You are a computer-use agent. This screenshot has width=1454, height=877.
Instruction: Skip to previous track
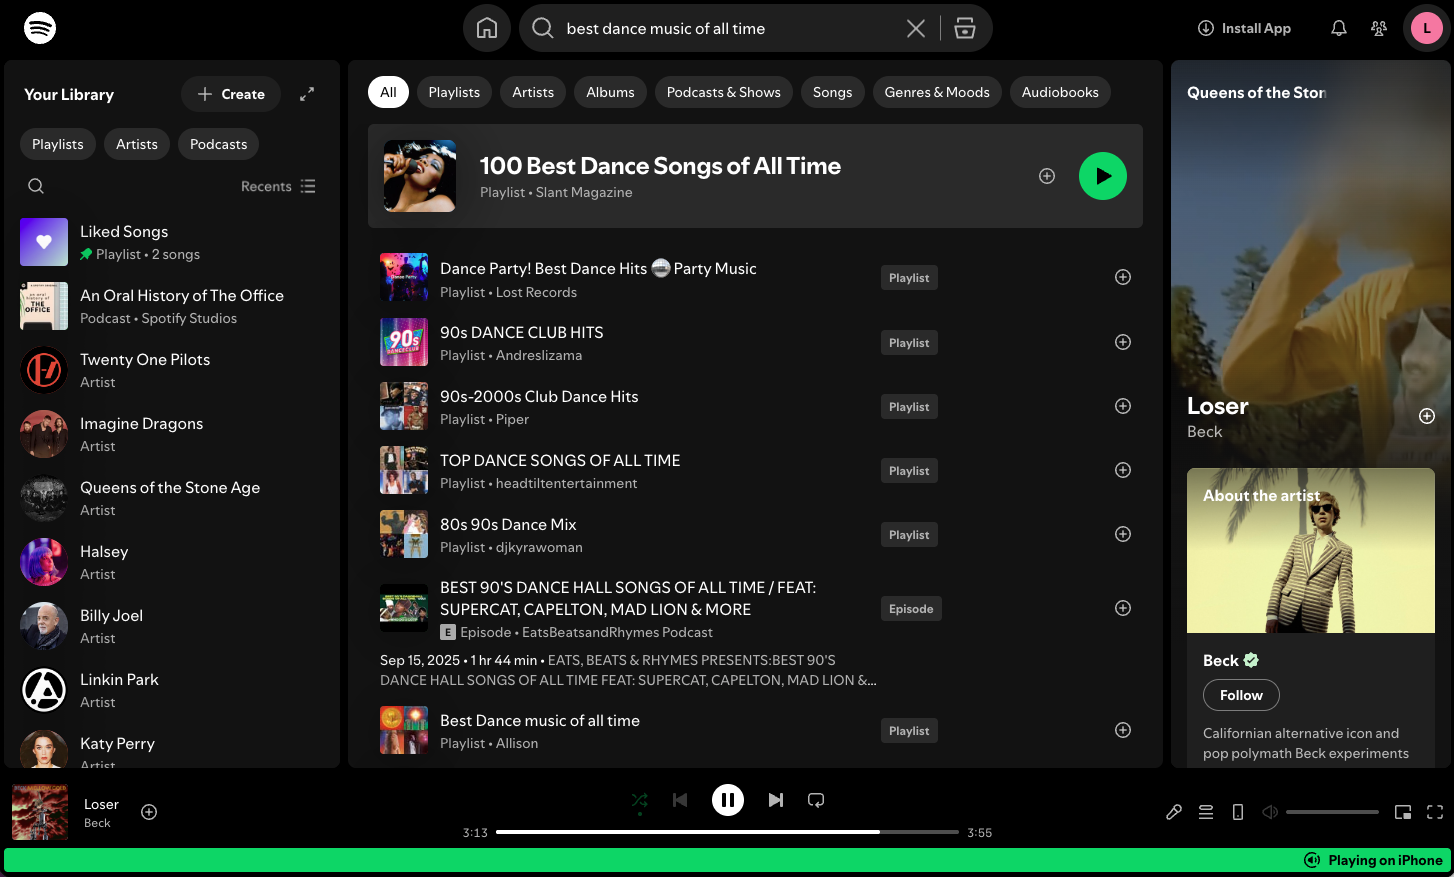coord(680,800)
